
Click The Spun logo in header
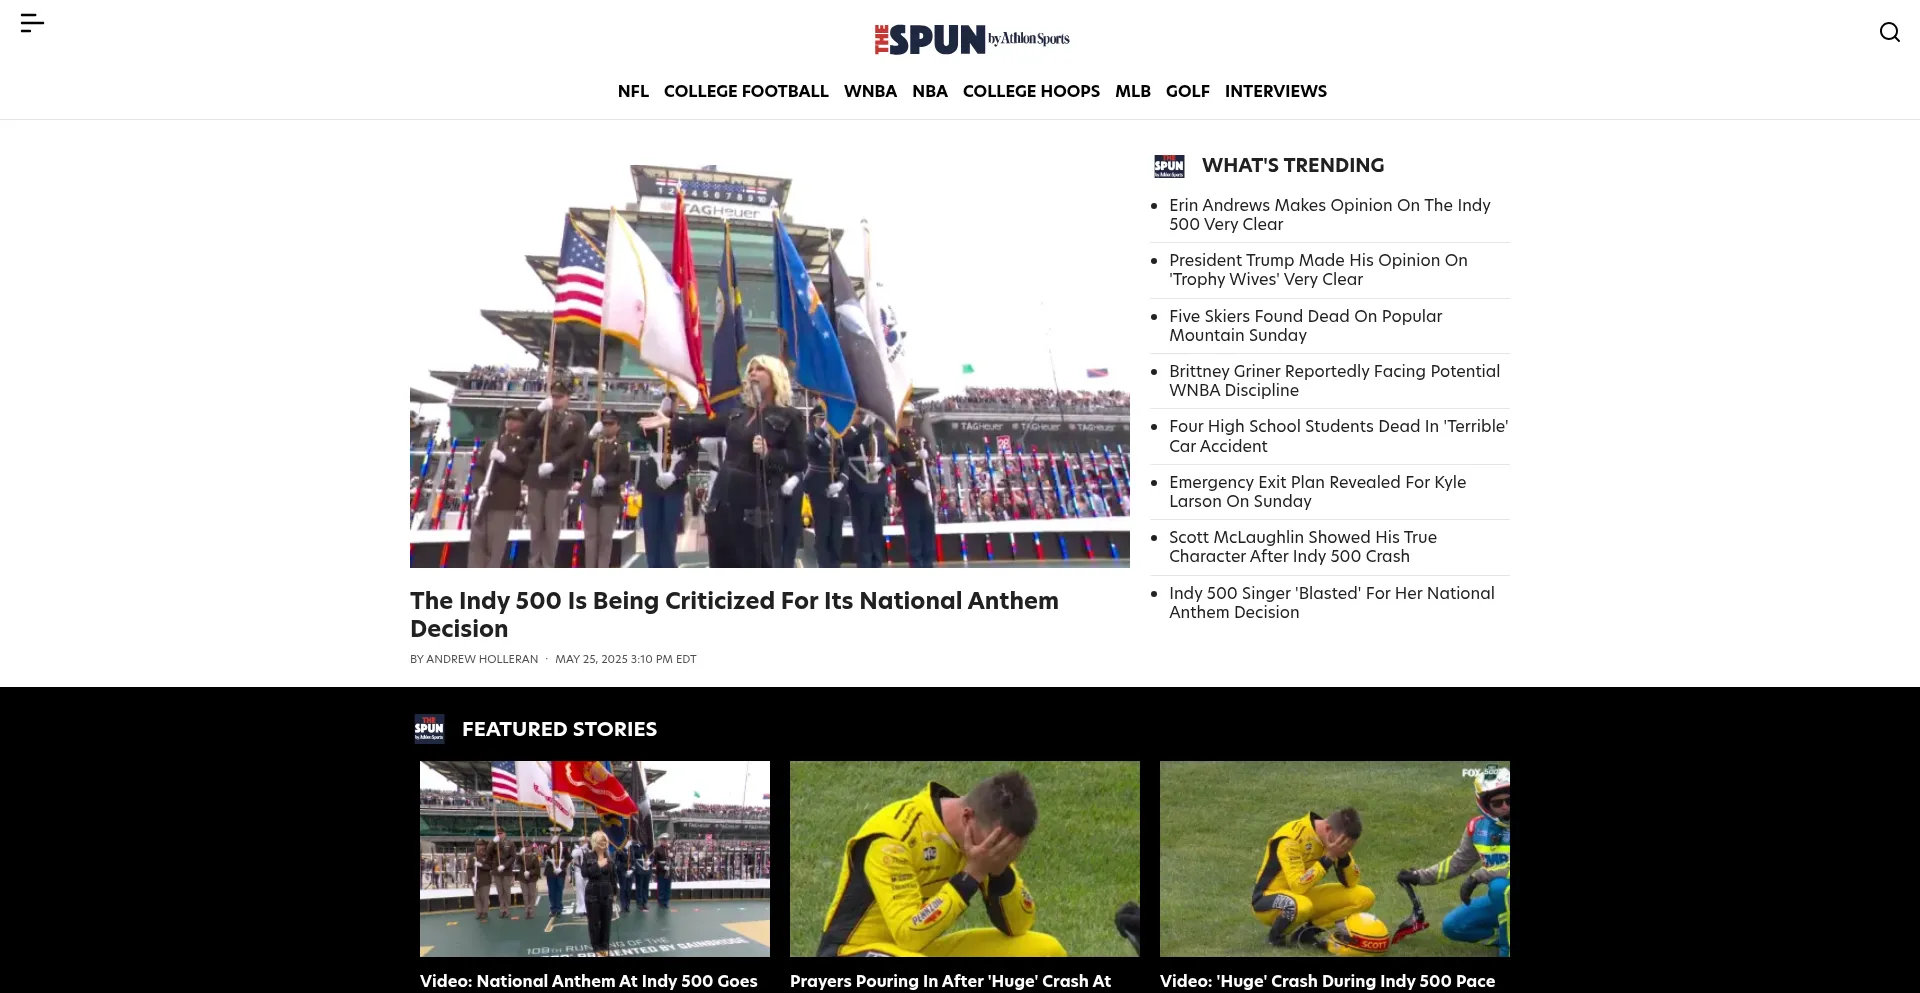point(971,39)
